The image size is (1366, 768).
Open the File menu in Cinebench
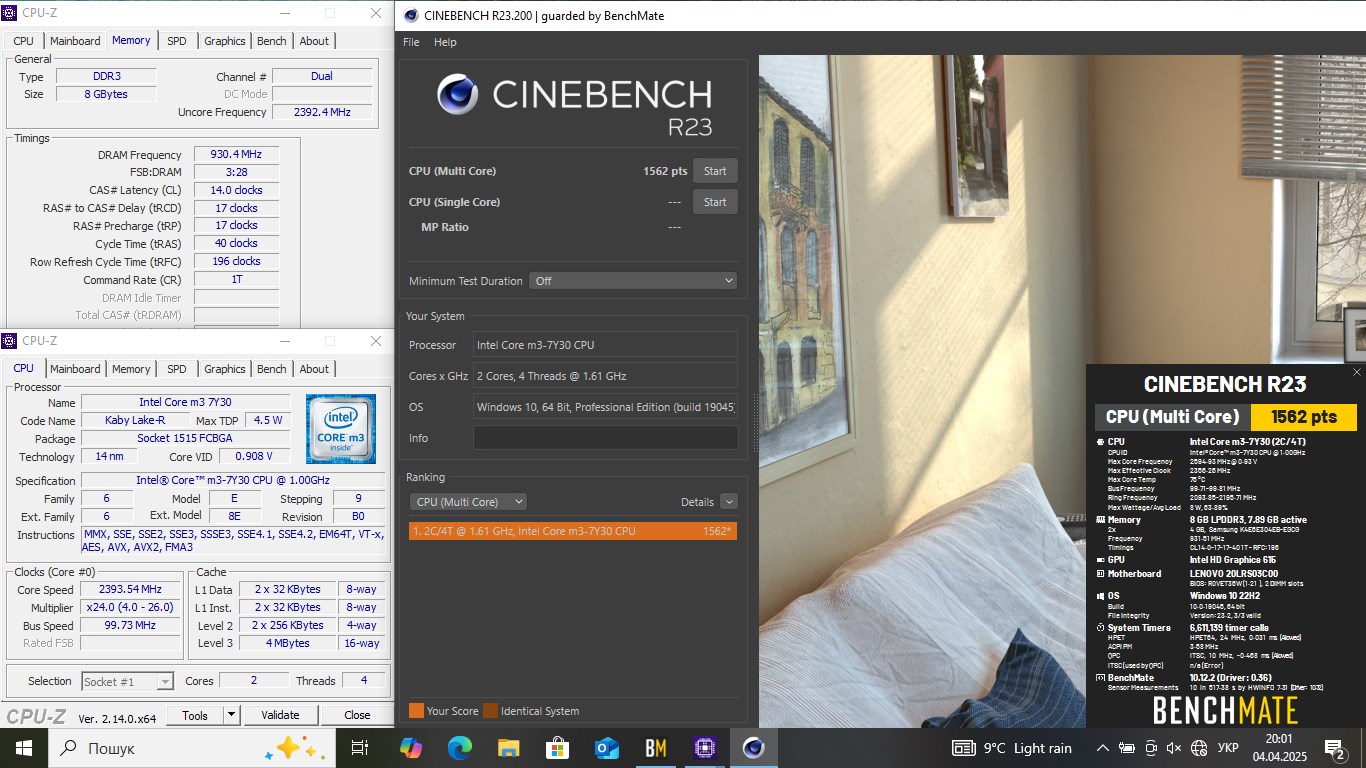[411, 42]
